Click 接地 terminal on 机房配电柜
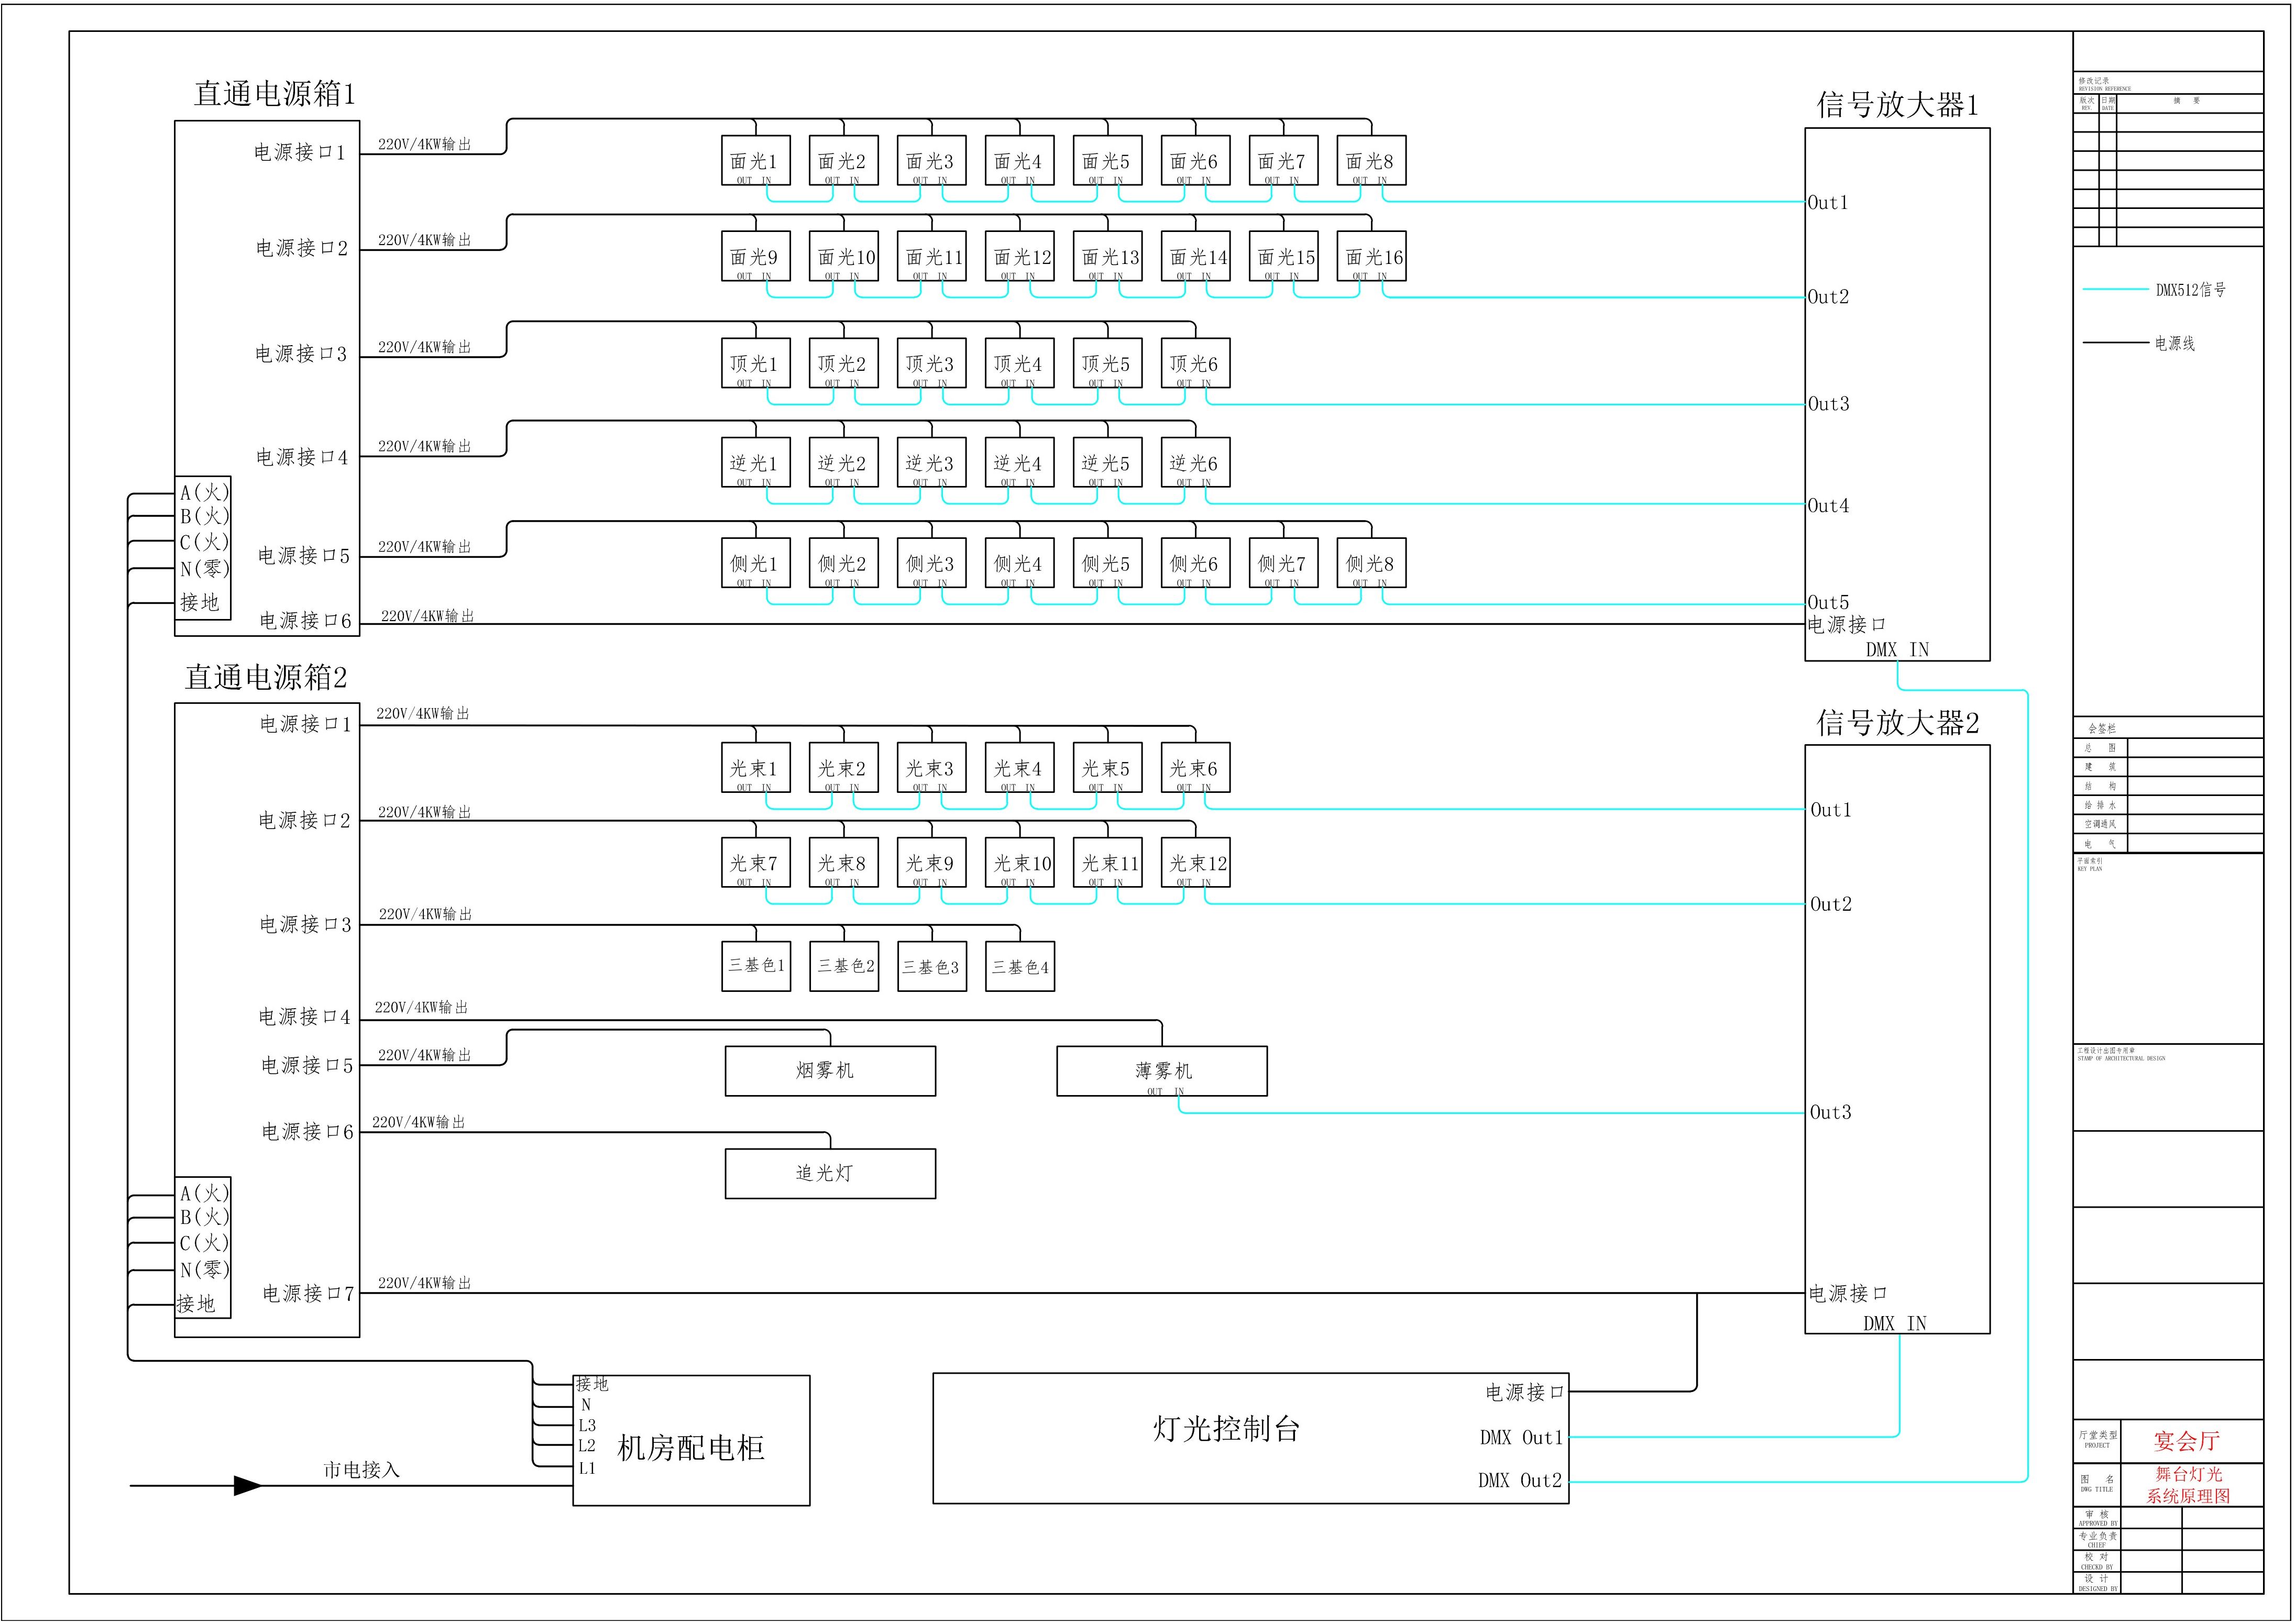 pyautogui.click(x=592, y=1384)
